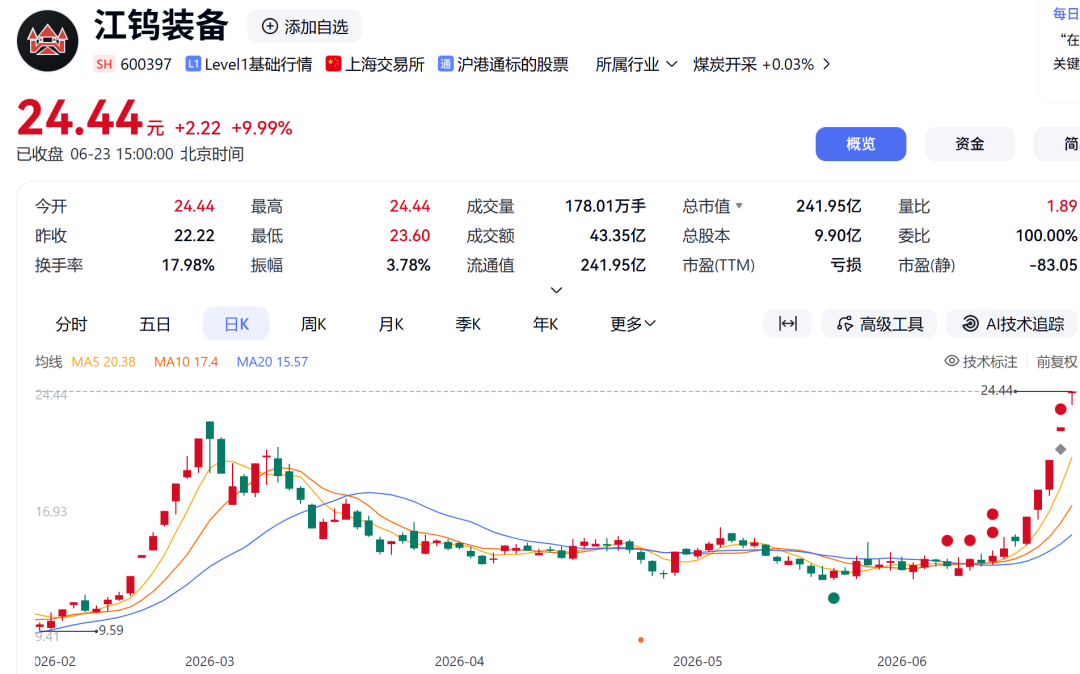Click the 成交量 178.01万手 value

point(605,206)
